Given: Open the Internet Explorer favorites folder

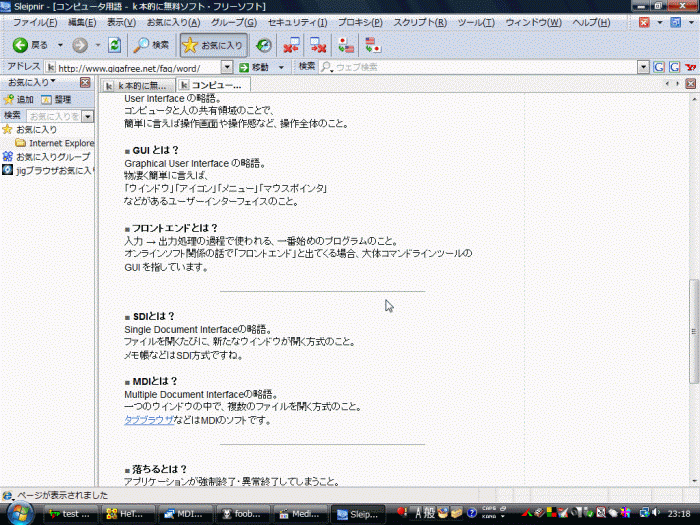Looking at the screenshot, I should (54, 143).
